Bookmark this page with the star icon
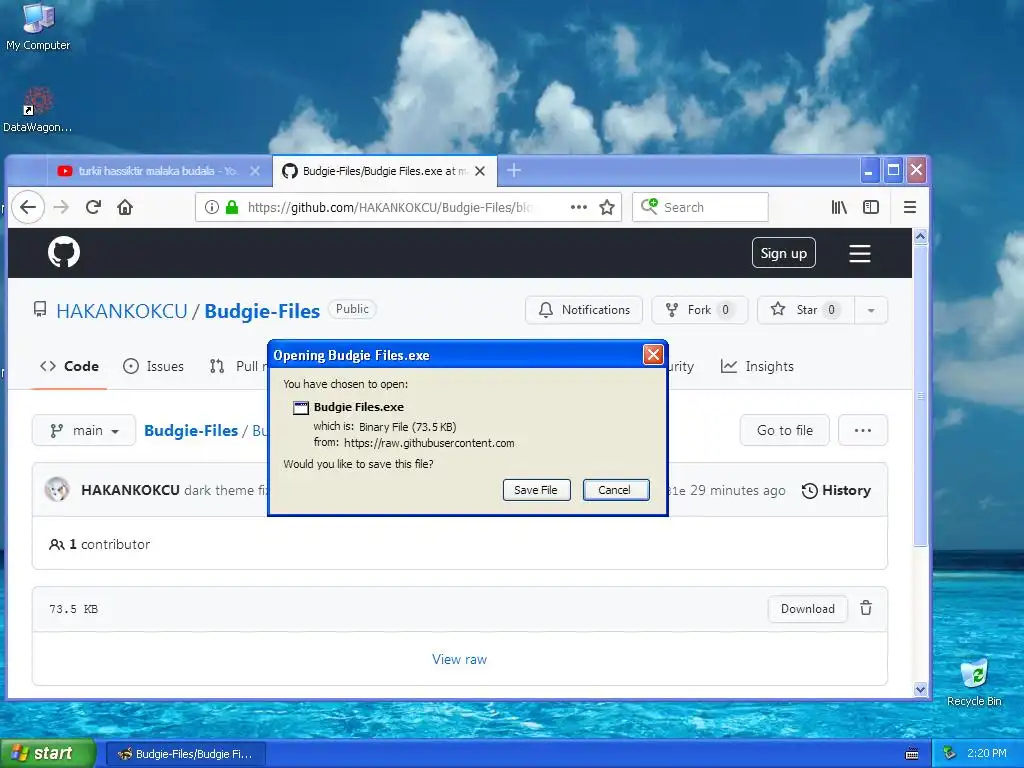Viewport: 1024px width, 768px height. pos(607,207)
